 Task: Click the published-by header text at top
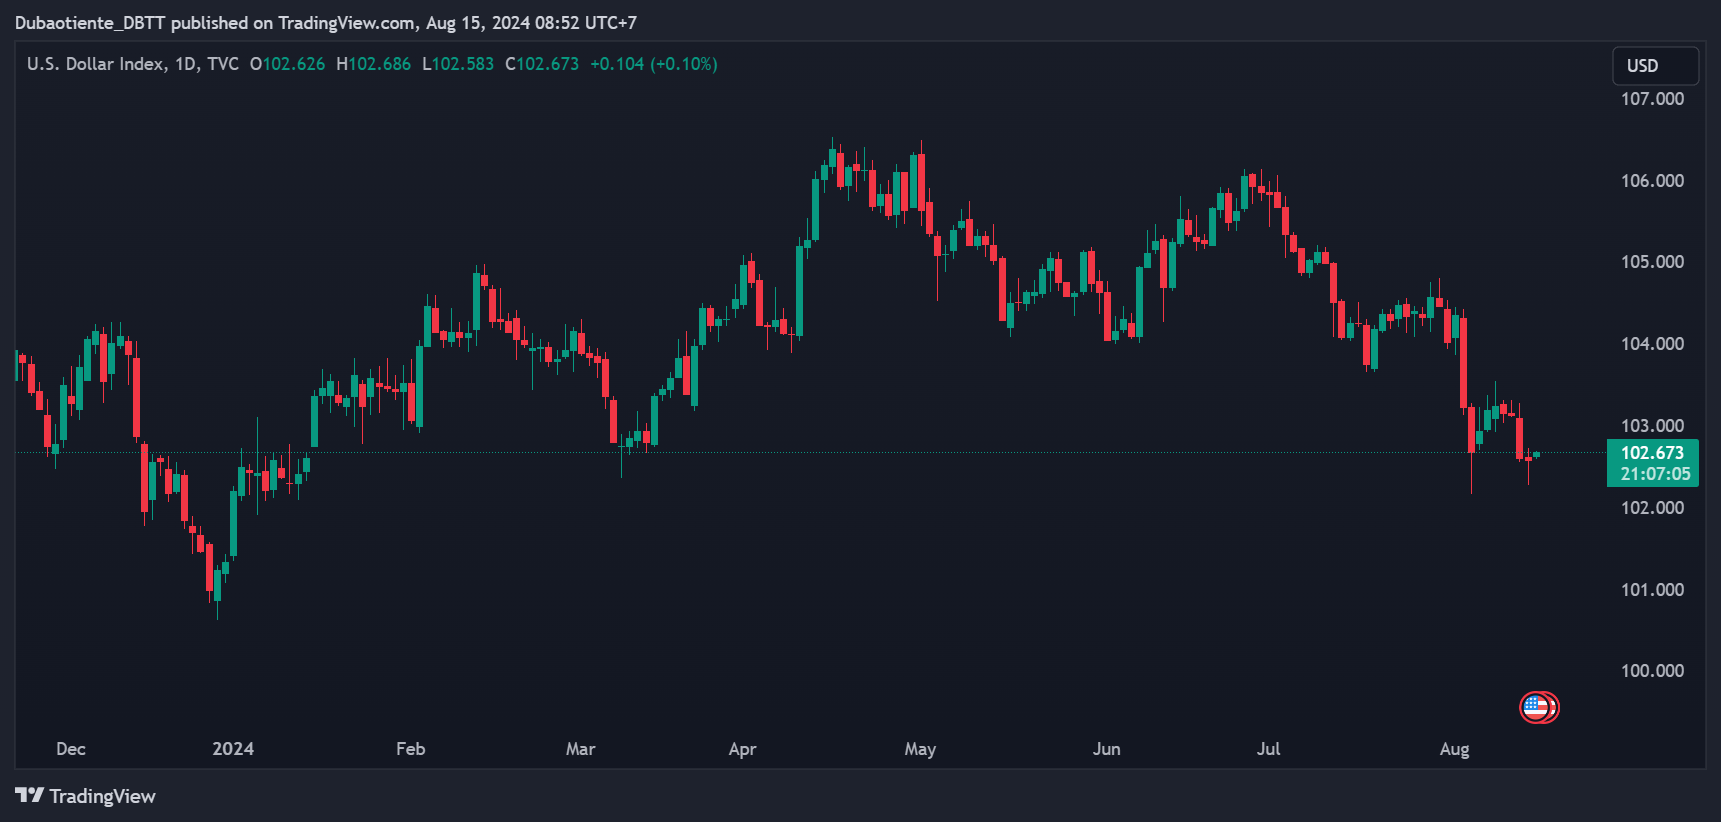pos(325,22)
